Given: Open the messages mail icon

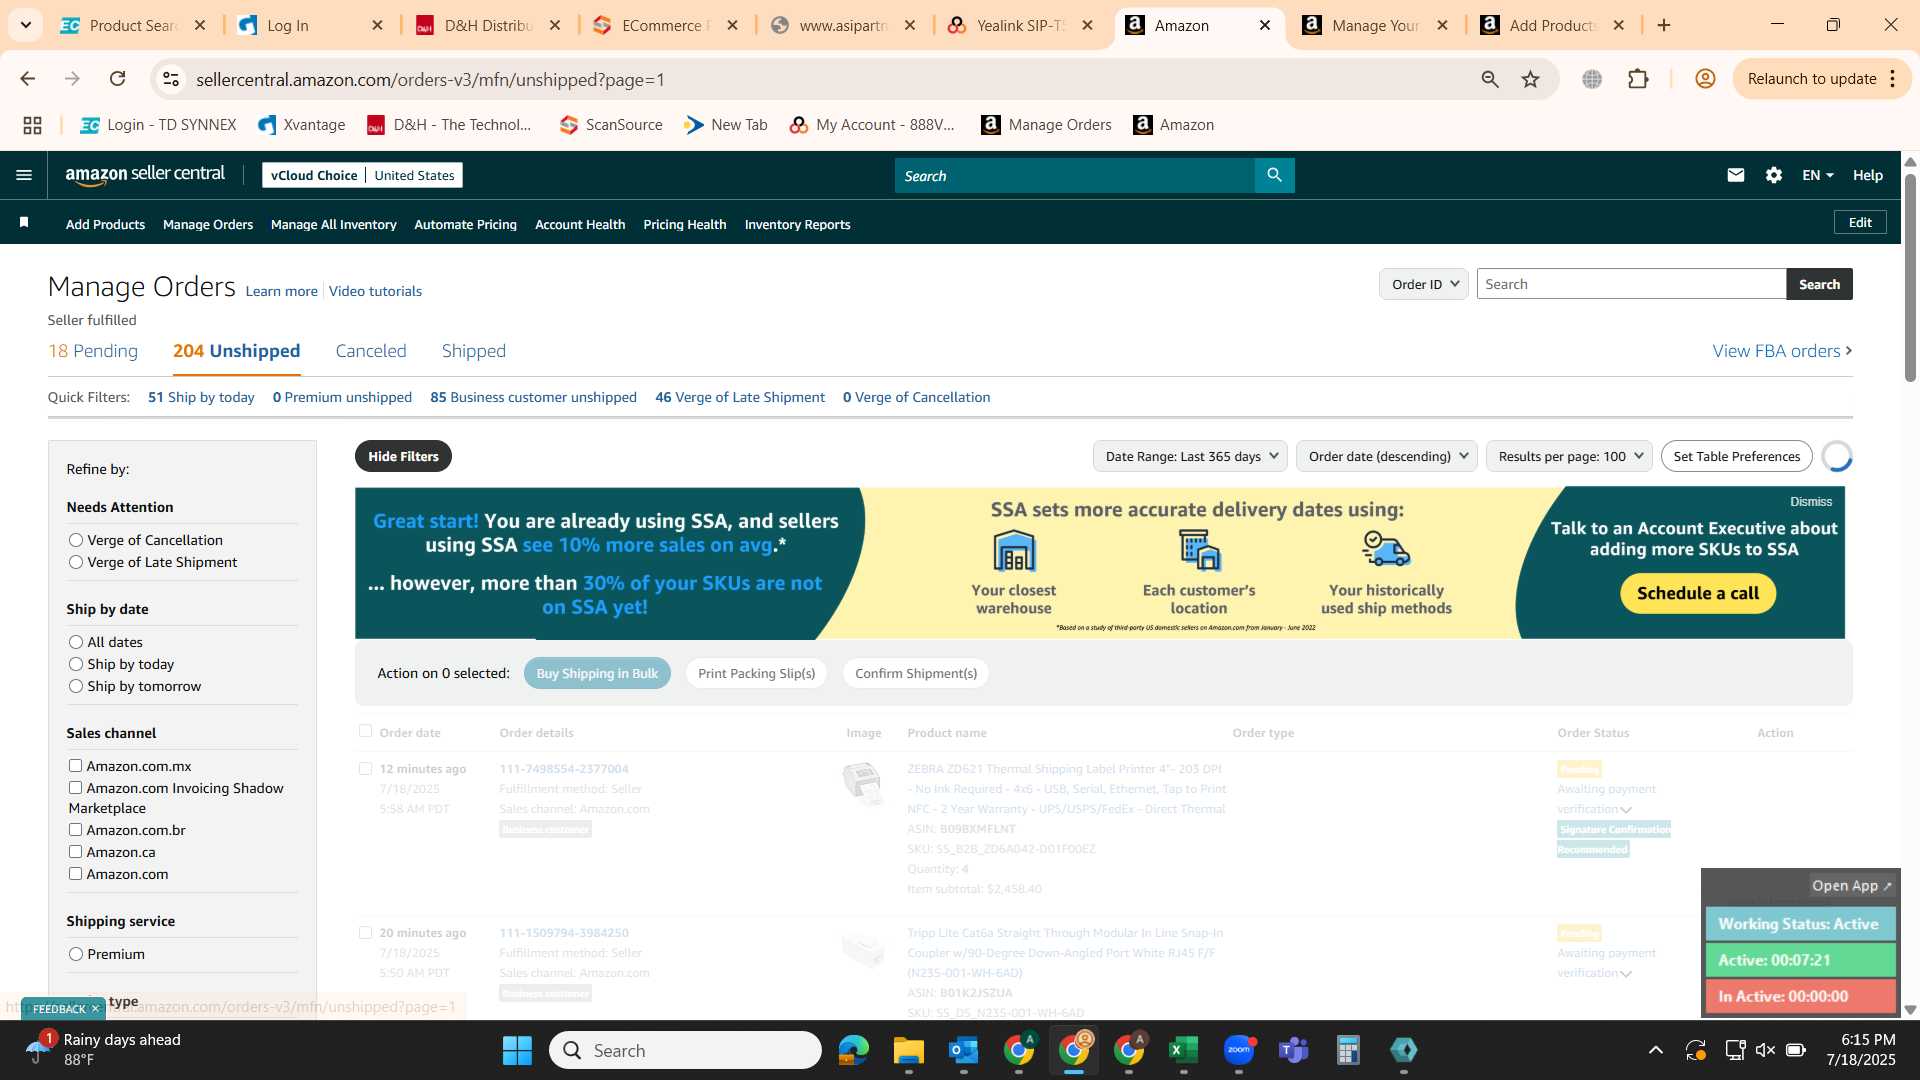Looking at the screenshot, I should coord(1736,175).
